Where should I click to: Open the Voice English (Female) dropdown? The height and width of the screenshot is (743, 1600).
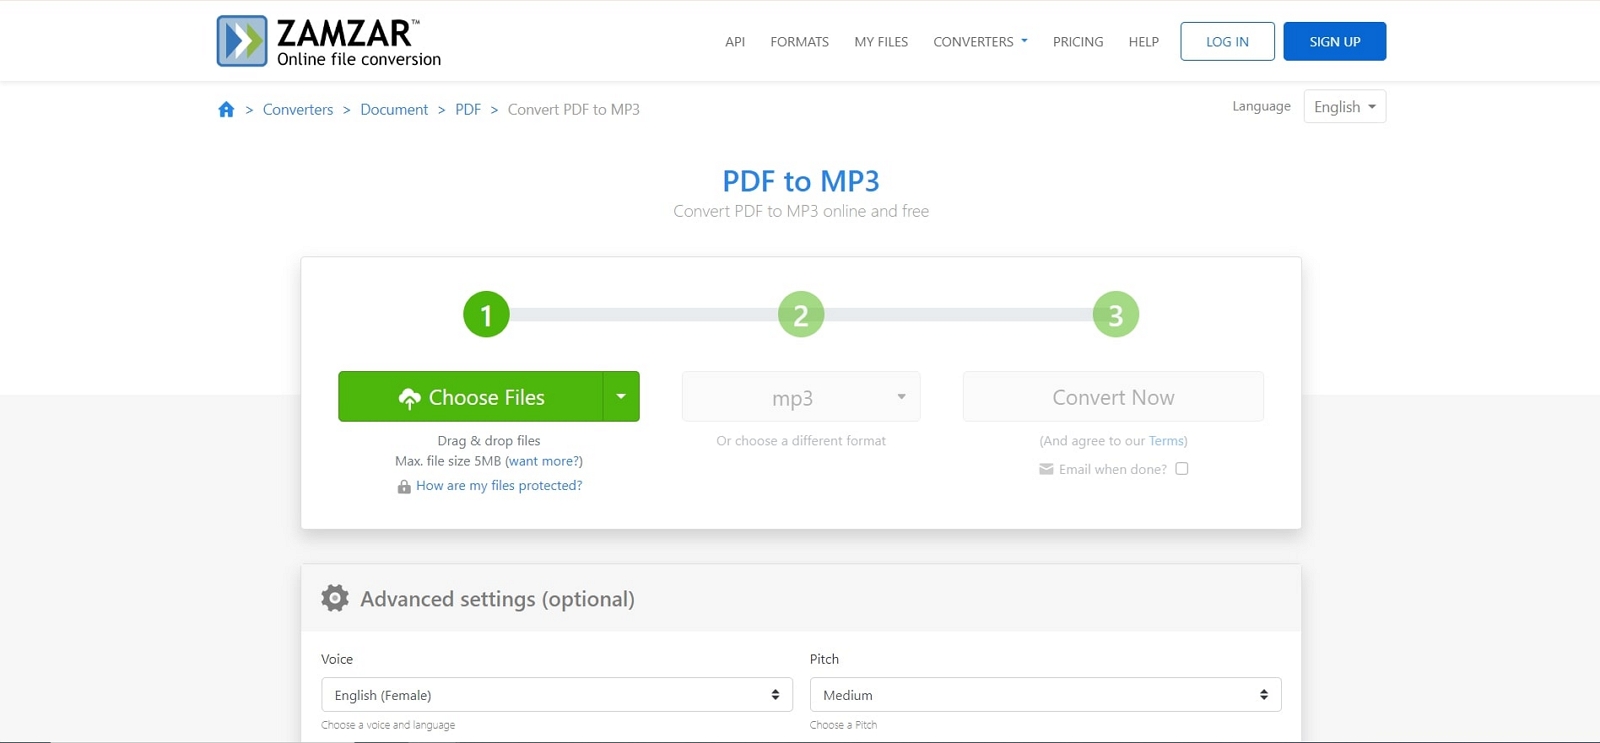pyautogui.click(x=557, y=695)
